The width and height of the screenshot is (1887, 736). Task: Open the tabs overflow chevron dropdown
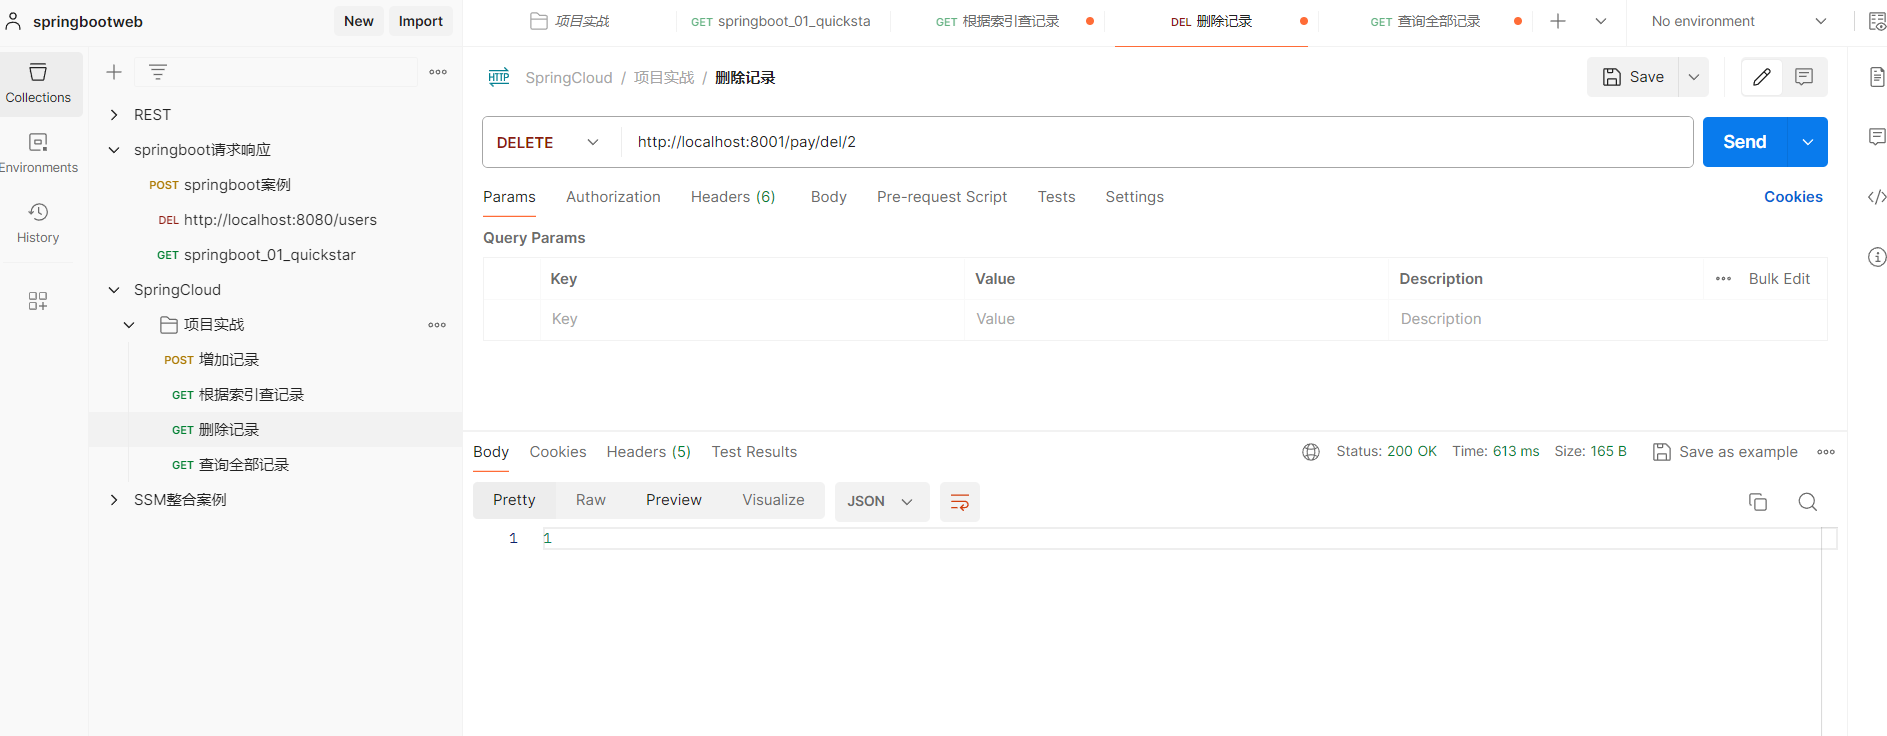[x=1601, y=21]
